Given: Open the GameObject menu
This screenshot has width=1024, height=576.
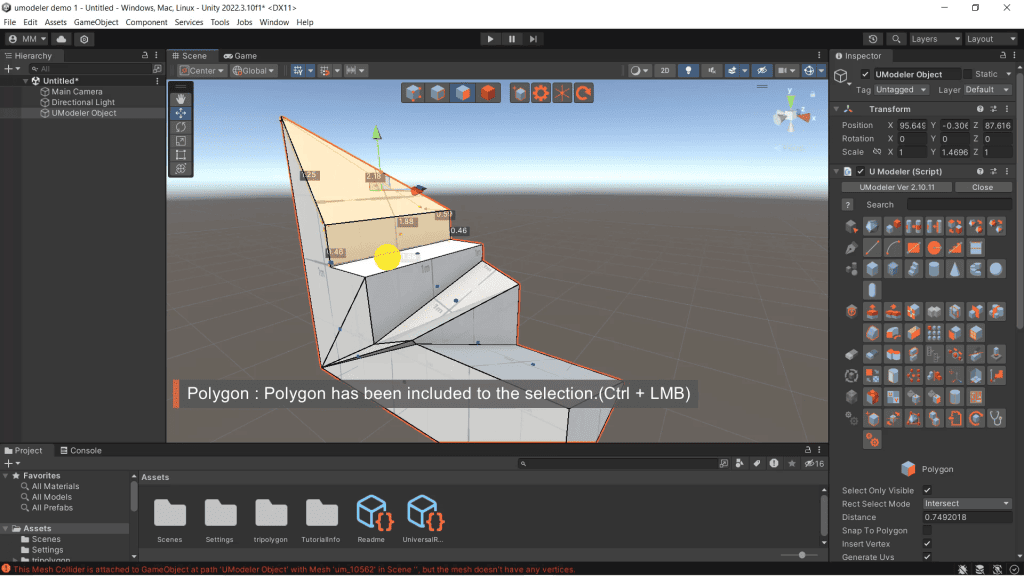Looking at the screenshot, I should pyautogui.click(x=96, y=22).
